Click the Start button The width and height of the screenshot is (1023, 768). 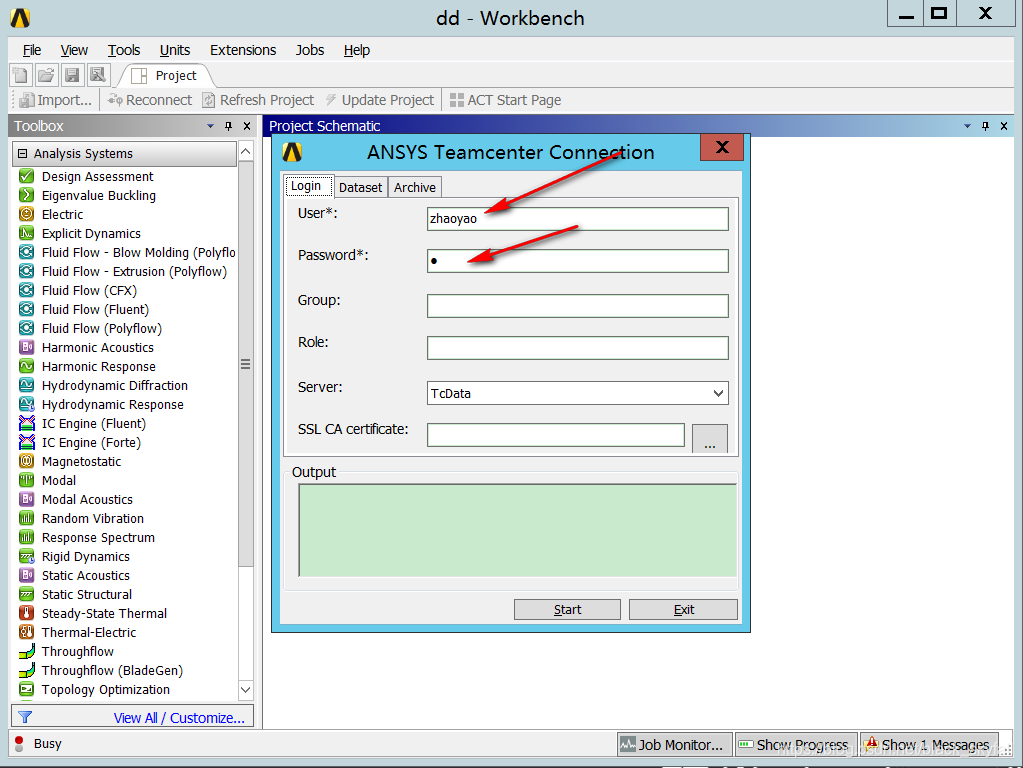[567, 609]
